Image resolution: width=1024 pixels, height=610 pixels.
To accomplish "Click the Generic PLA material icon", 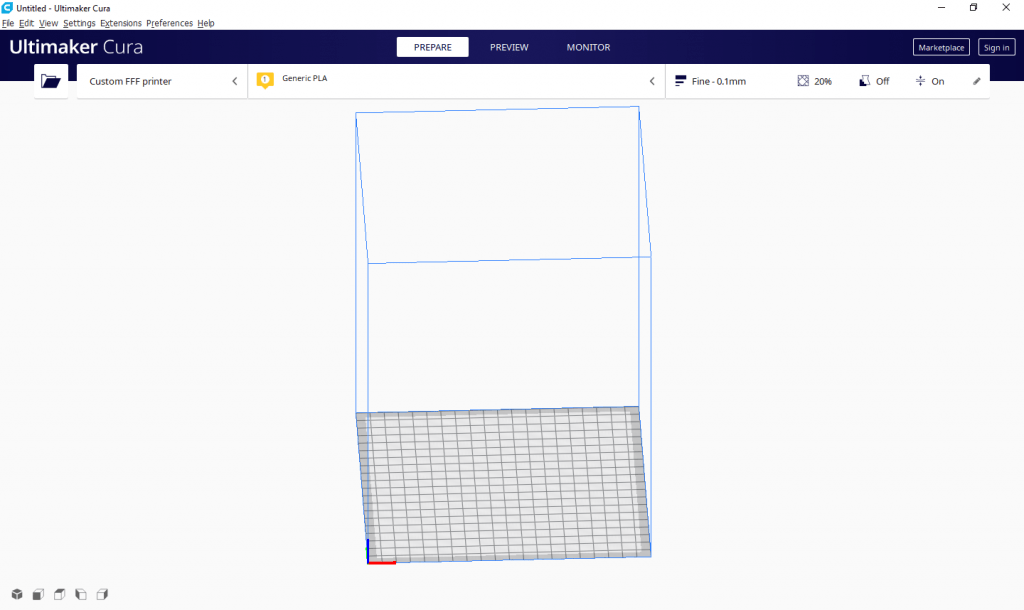I will (265, 80).
